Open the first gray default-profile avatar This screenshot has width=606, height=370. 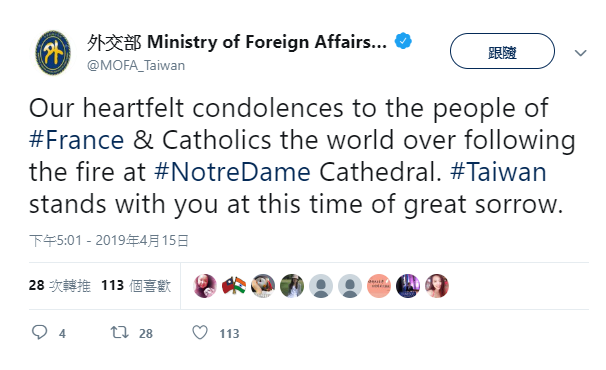pos(321,286)
